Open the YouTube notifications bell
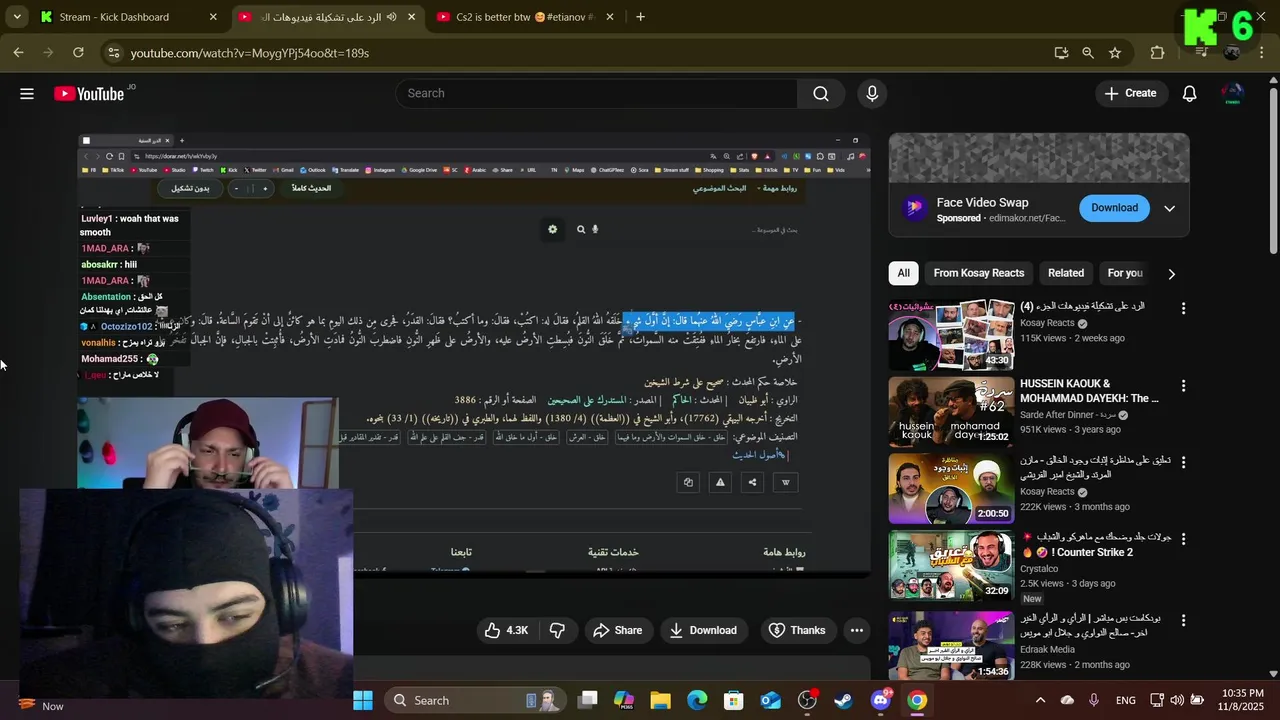 pos(1189,93)
